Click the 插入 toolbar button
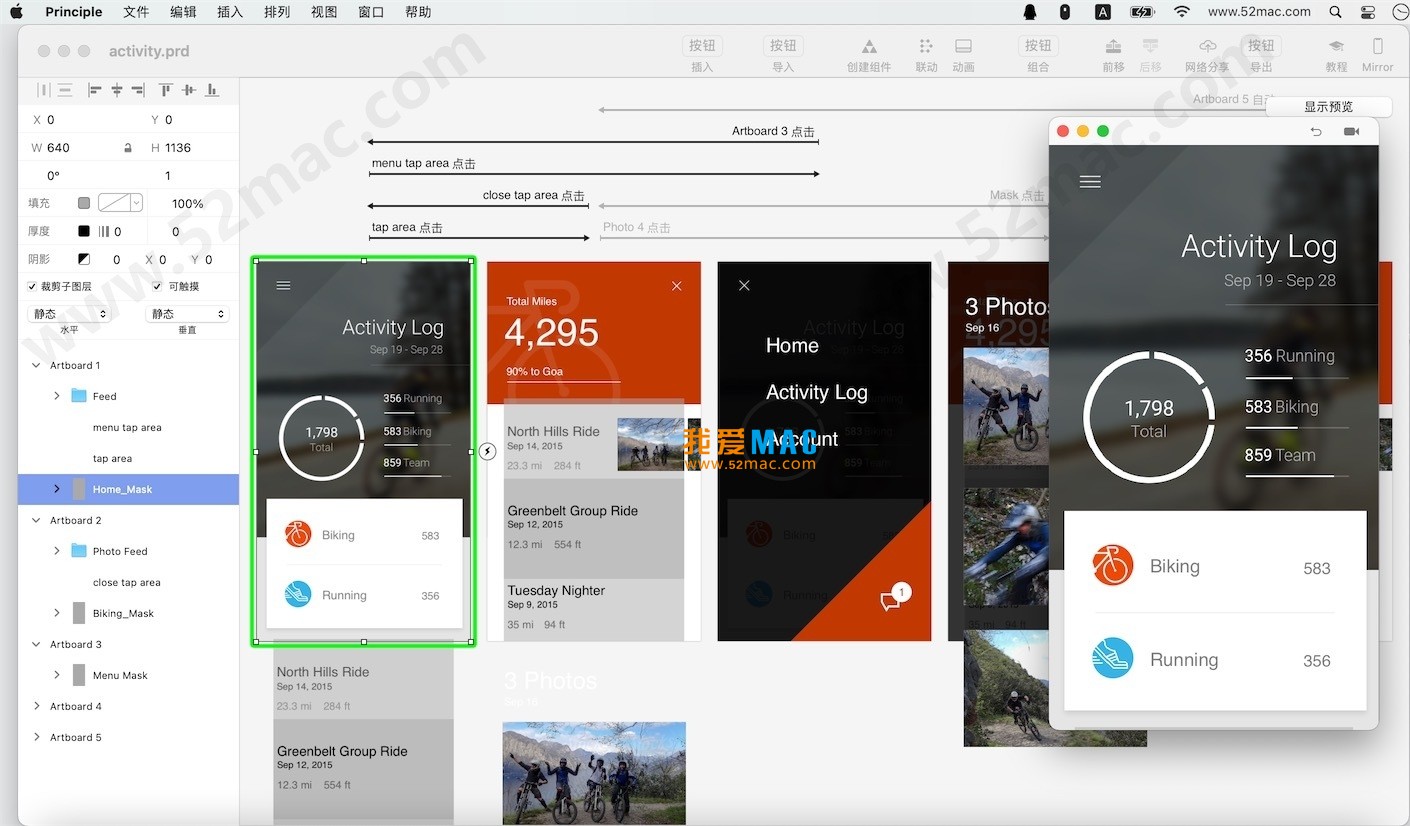 point(702,46)
